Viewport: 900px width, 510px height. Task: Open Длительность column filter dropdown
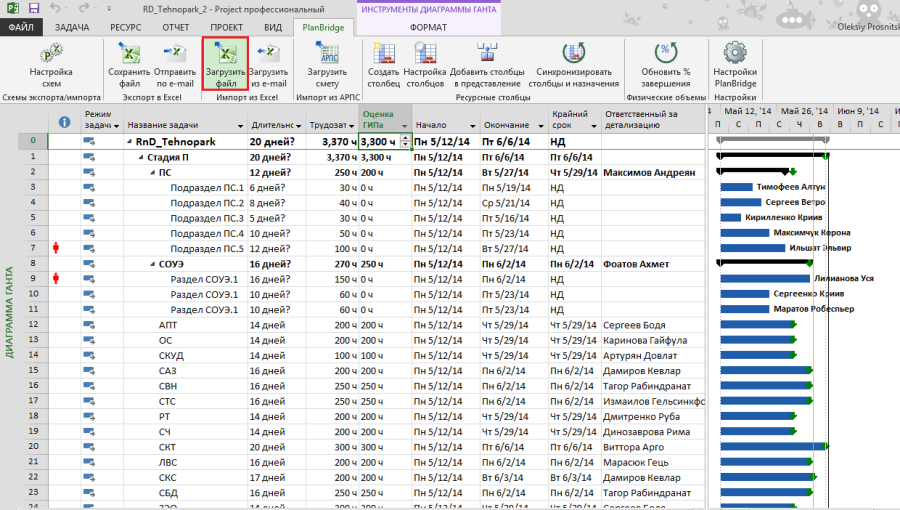[298, 126]
